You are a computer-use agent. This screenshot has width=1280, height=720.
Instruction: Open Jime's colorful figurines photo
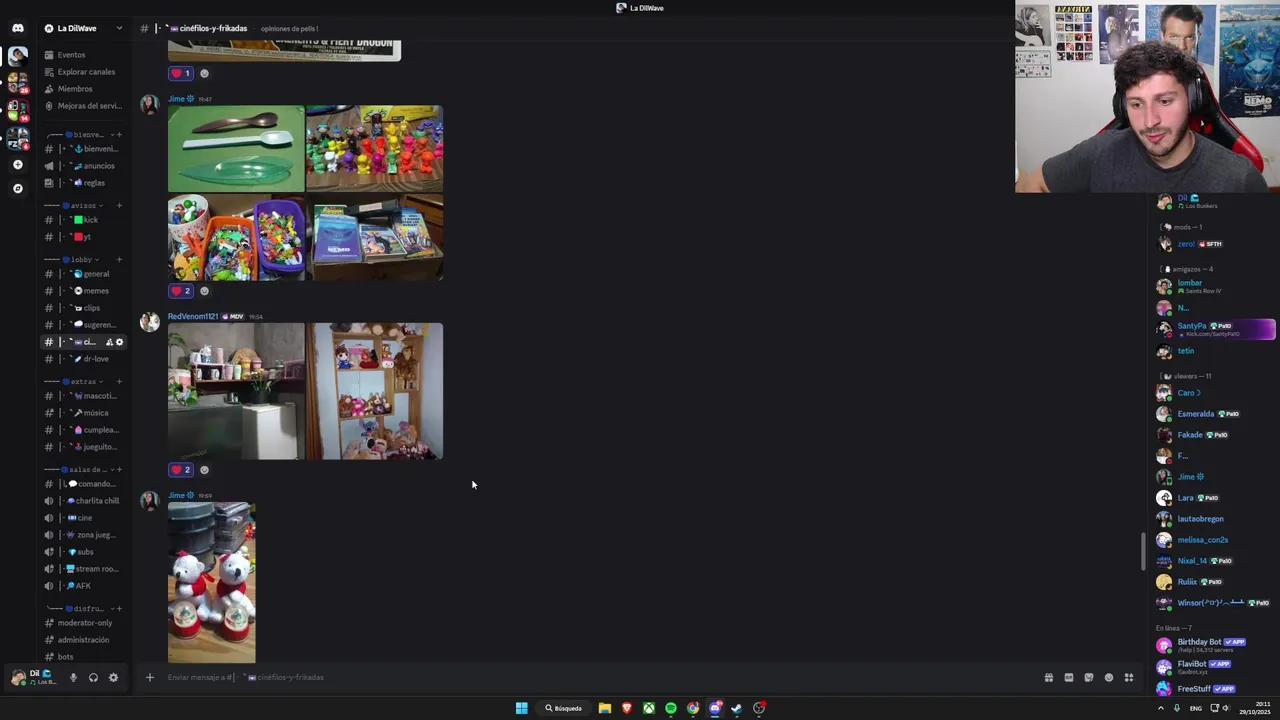(374, 148)
